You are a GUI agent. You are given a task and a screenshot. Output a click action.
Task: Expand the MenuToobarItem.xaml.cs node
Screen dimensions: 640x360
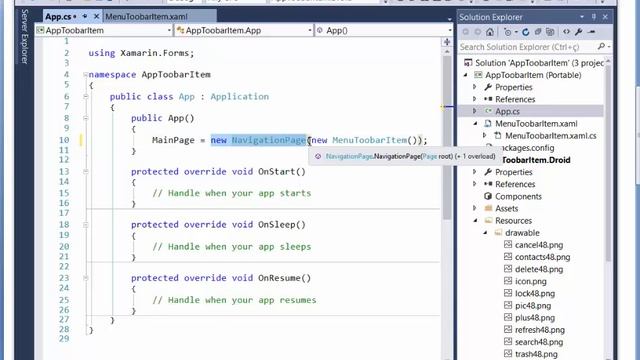tap(484, 136)
